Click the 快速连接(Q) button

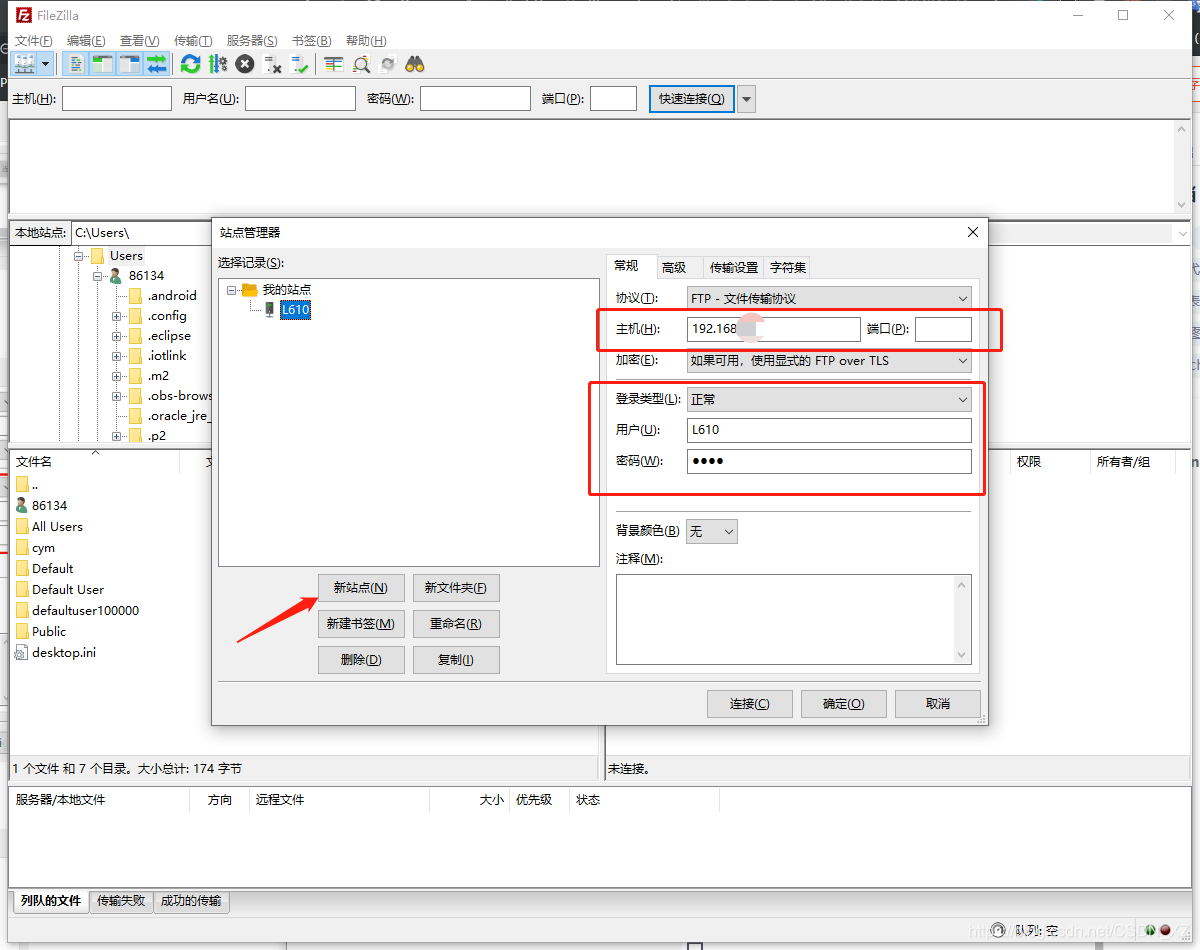point(692,99)
